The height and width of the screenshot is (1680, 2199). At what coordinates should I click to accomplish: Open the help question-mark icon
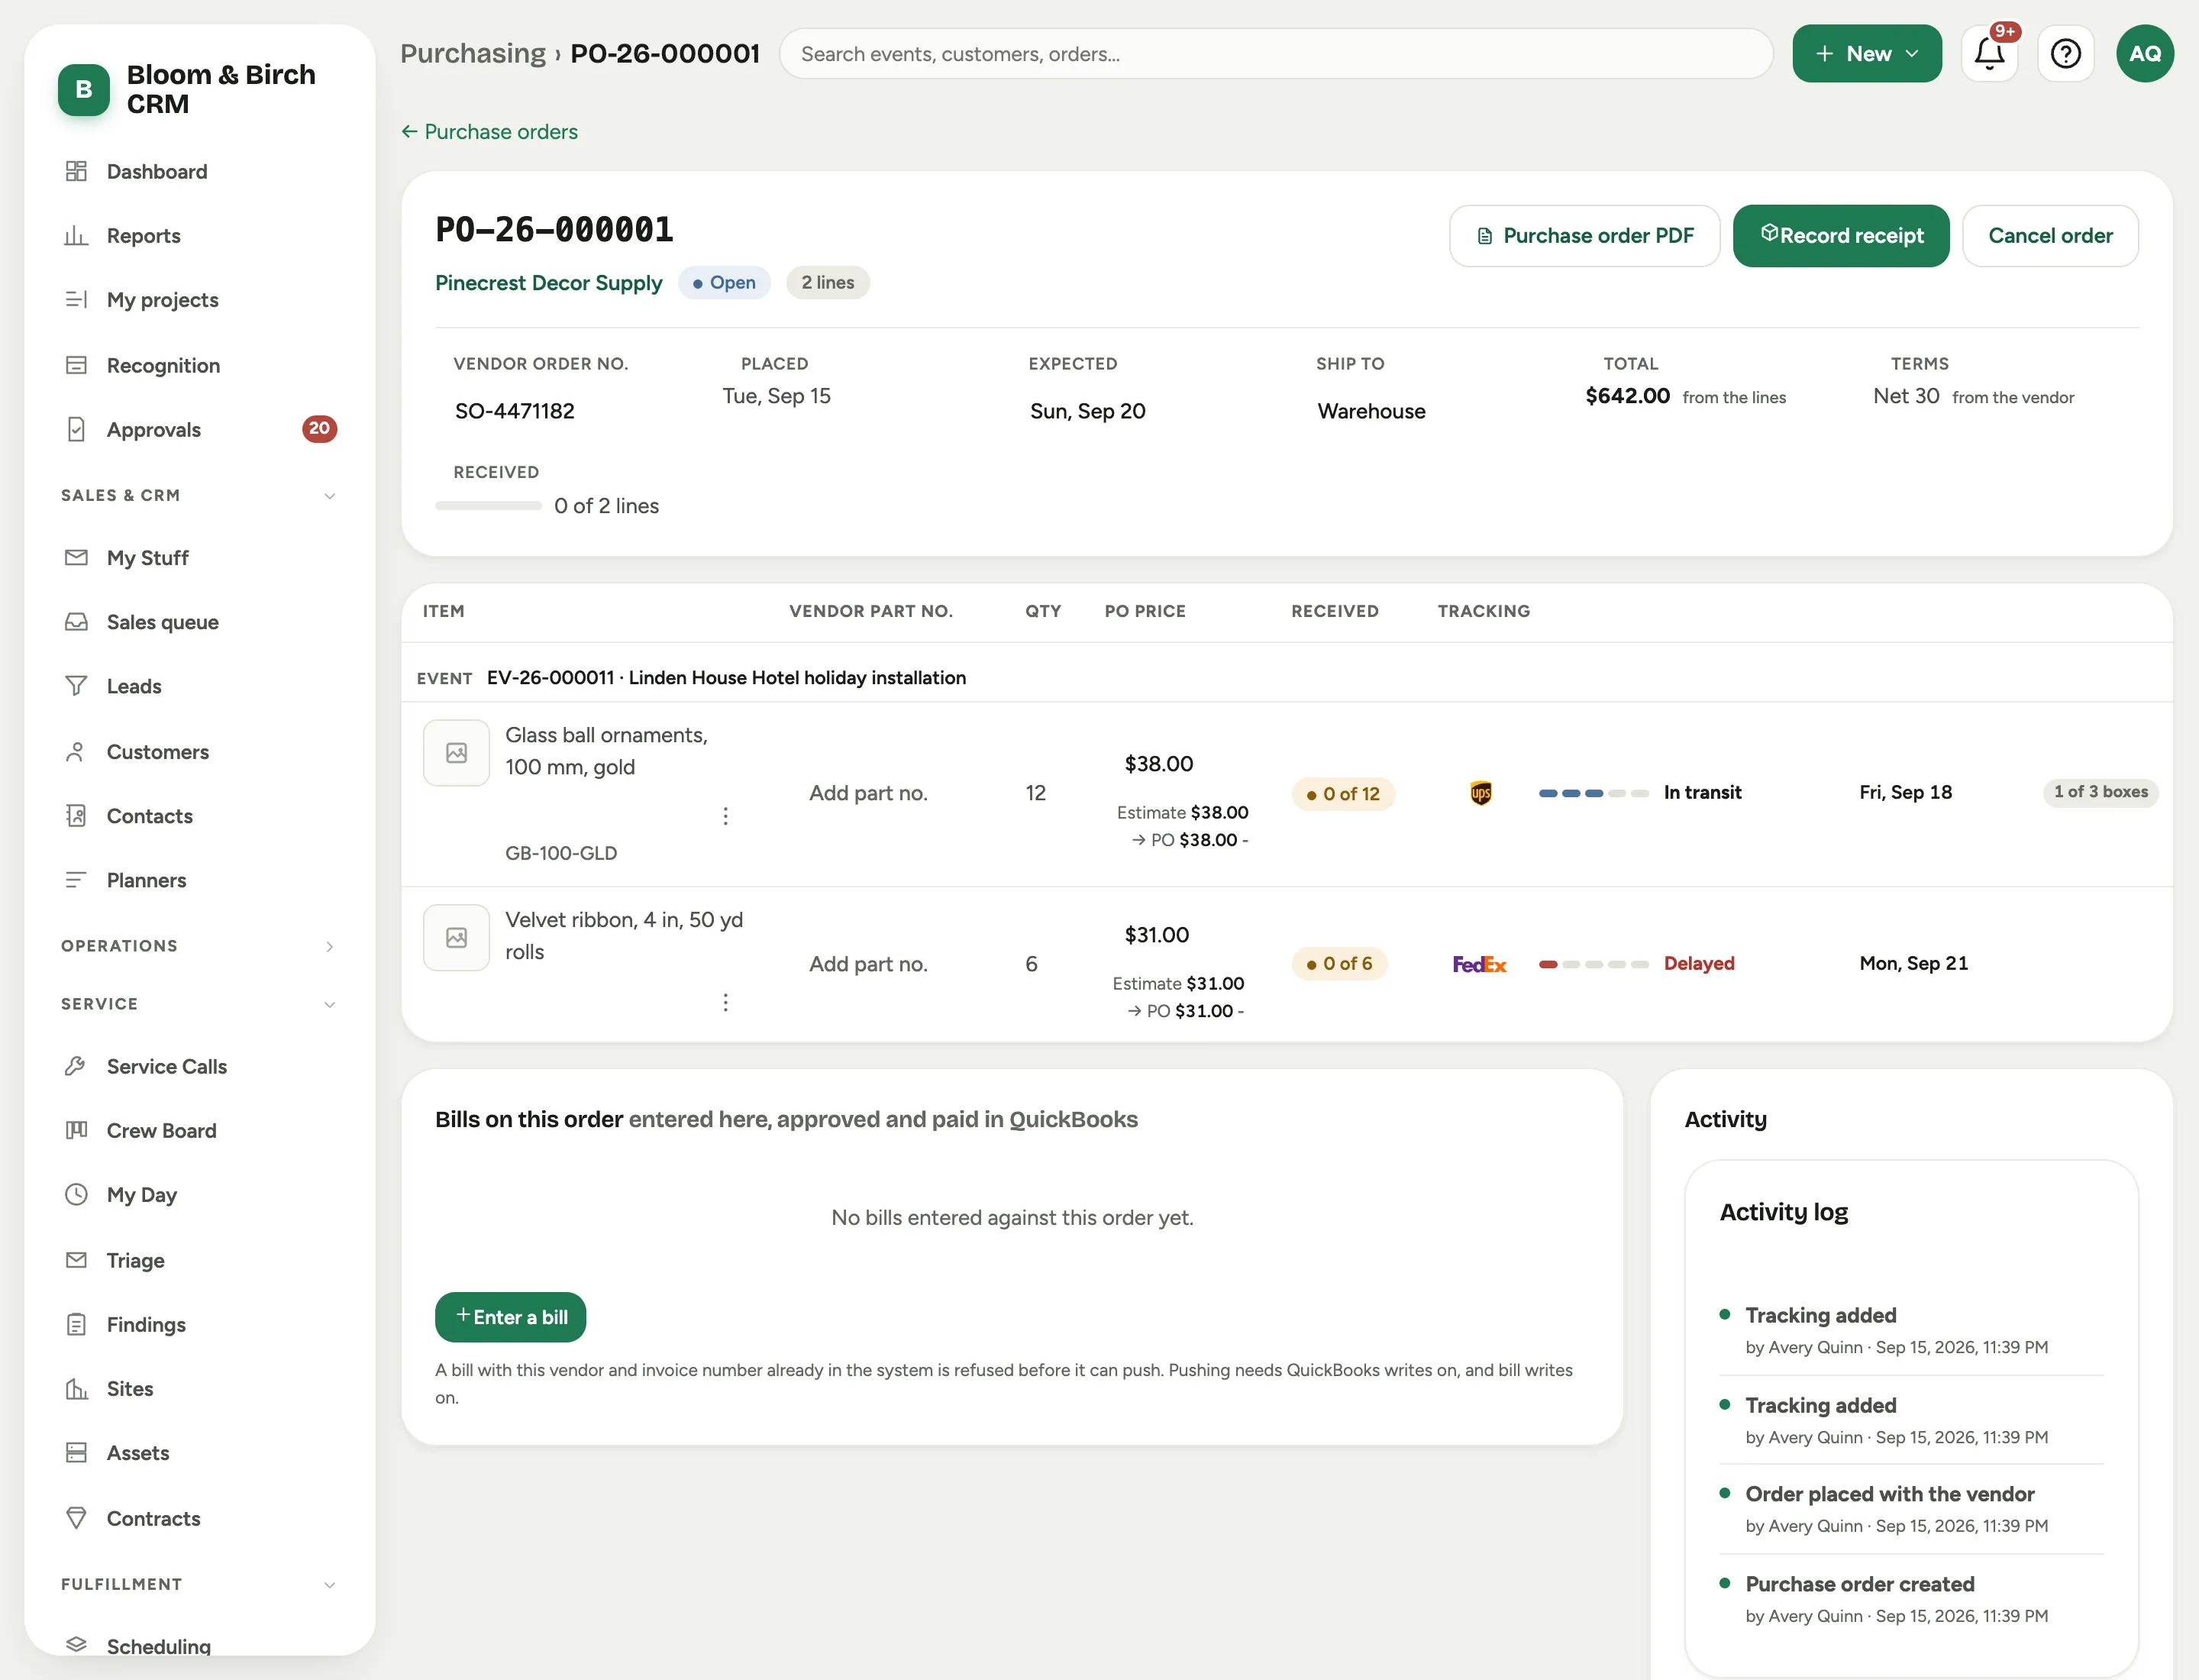coord(2065,54)
